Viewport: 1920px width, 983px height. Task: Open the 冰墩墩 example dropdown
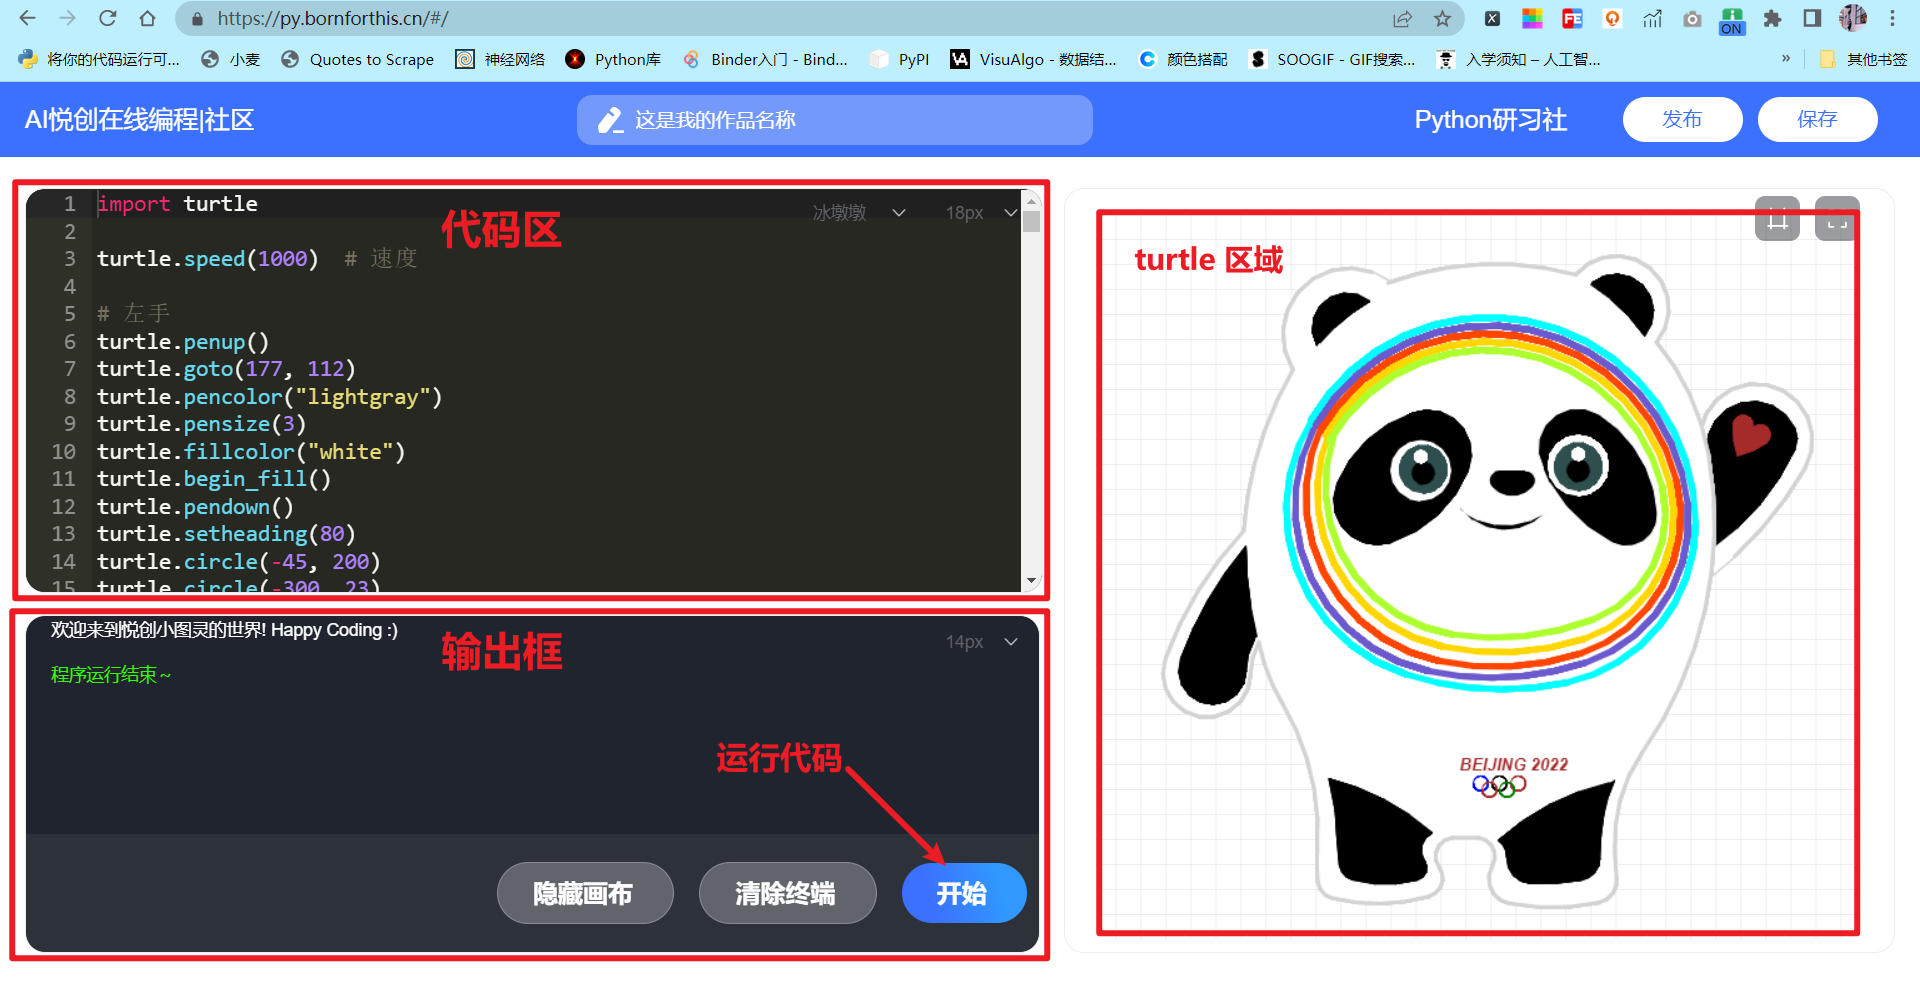click(x=858, y=212)
